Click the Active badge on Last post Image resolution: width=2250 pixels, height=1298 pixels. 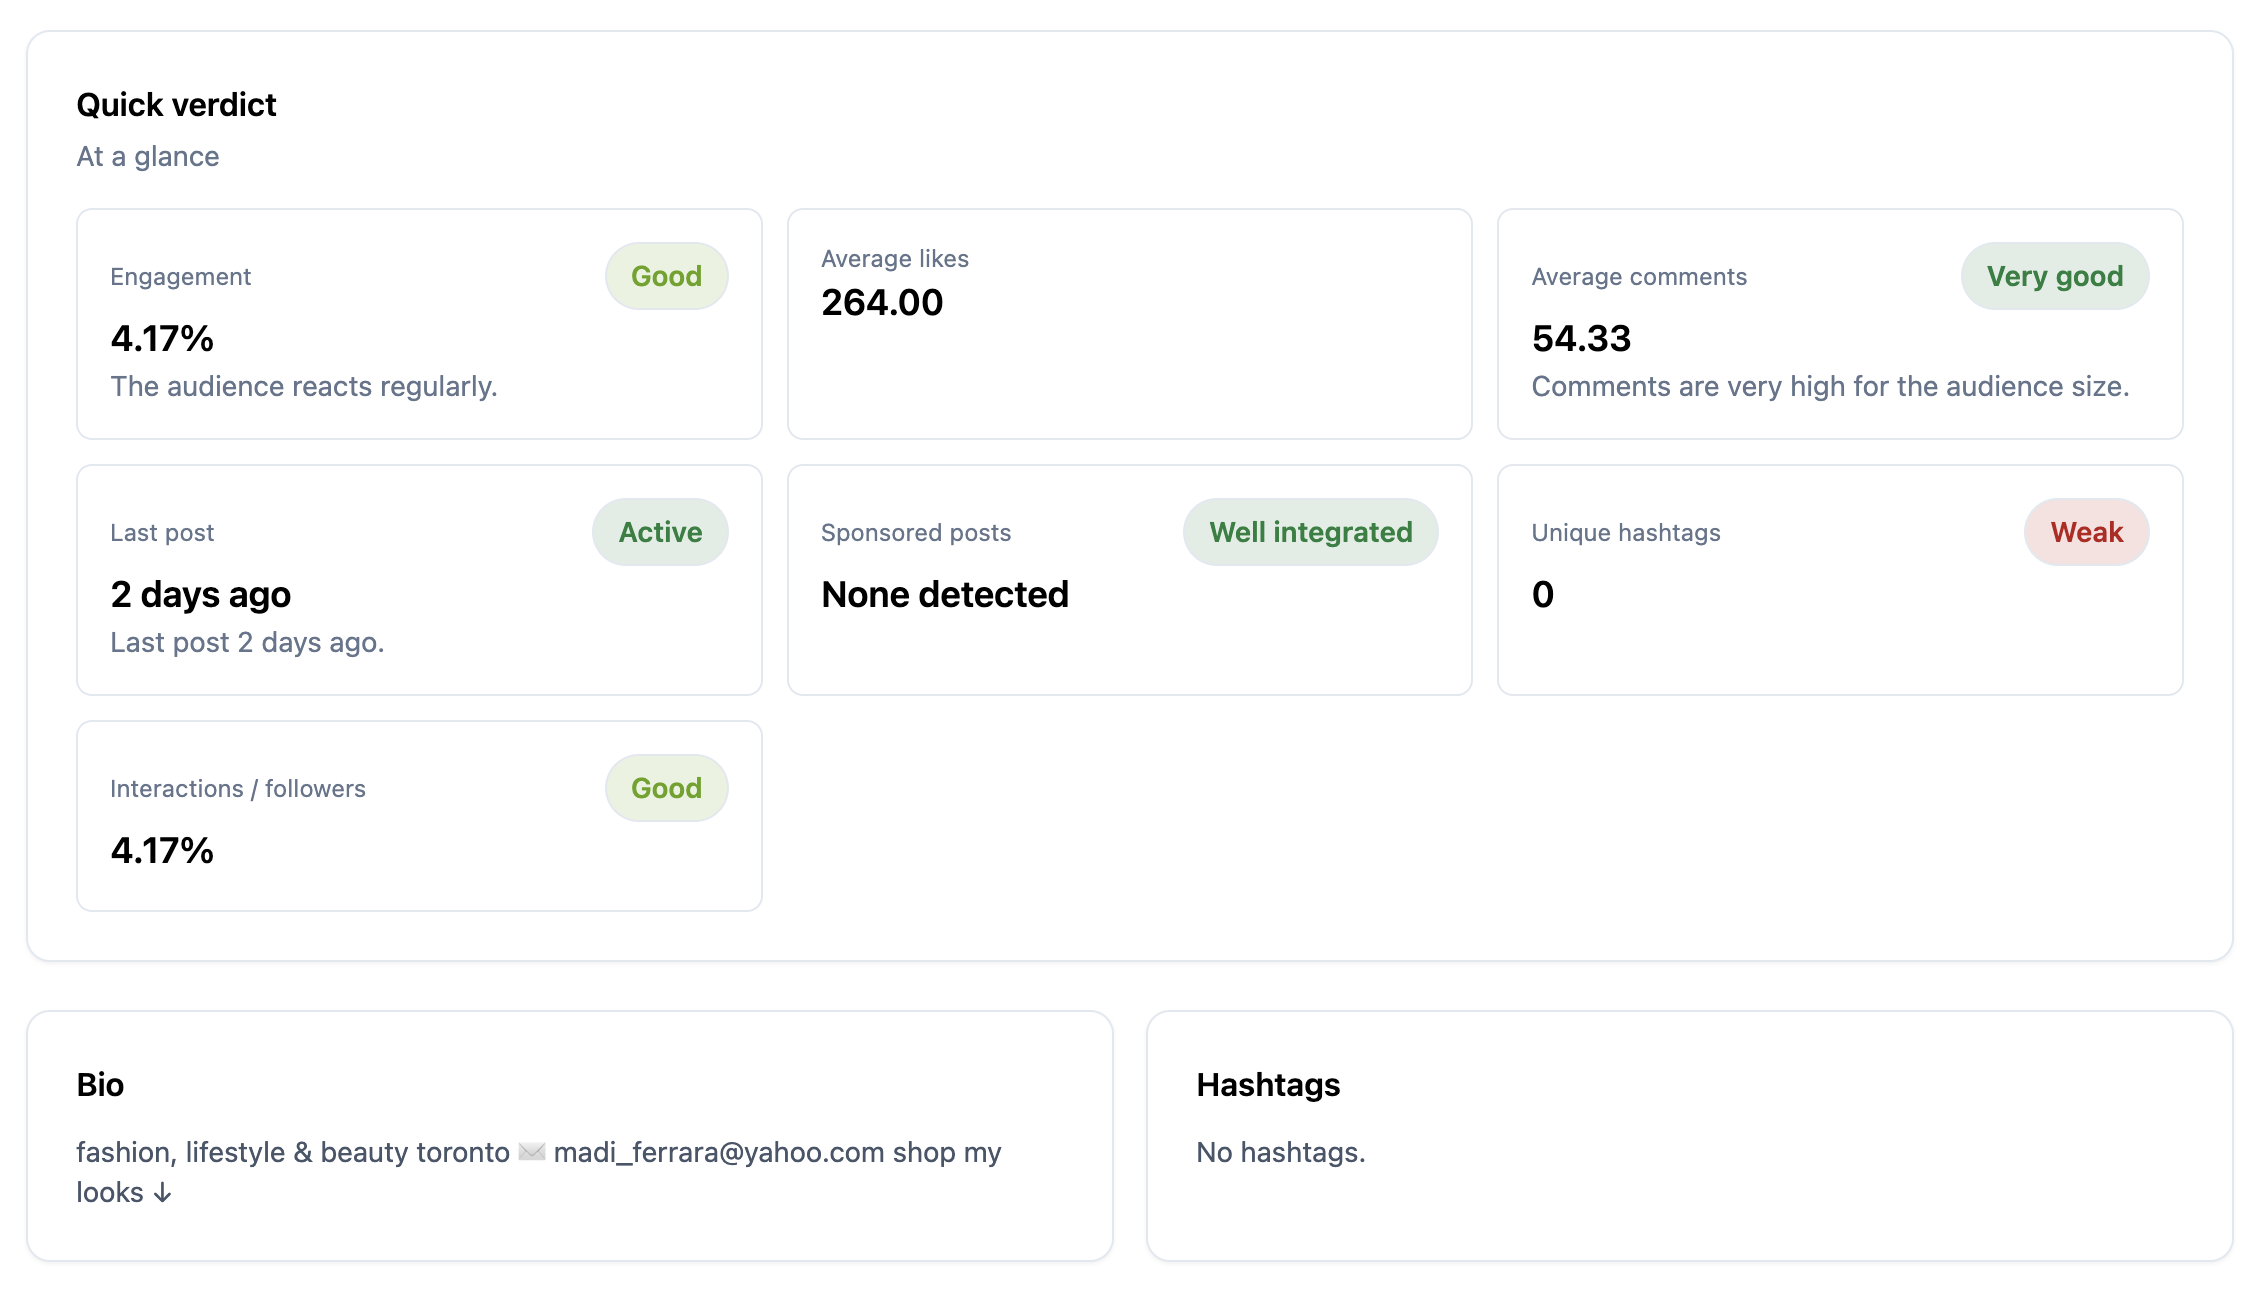[660, 532]
